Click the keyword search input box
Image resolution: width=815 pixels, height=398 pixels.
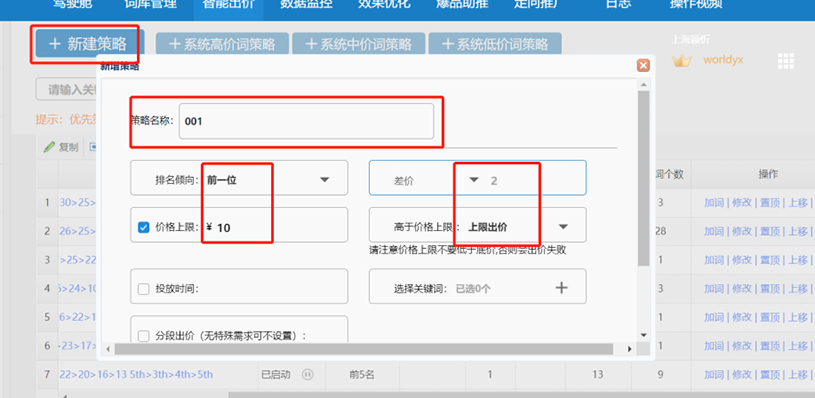click(67, 89)
